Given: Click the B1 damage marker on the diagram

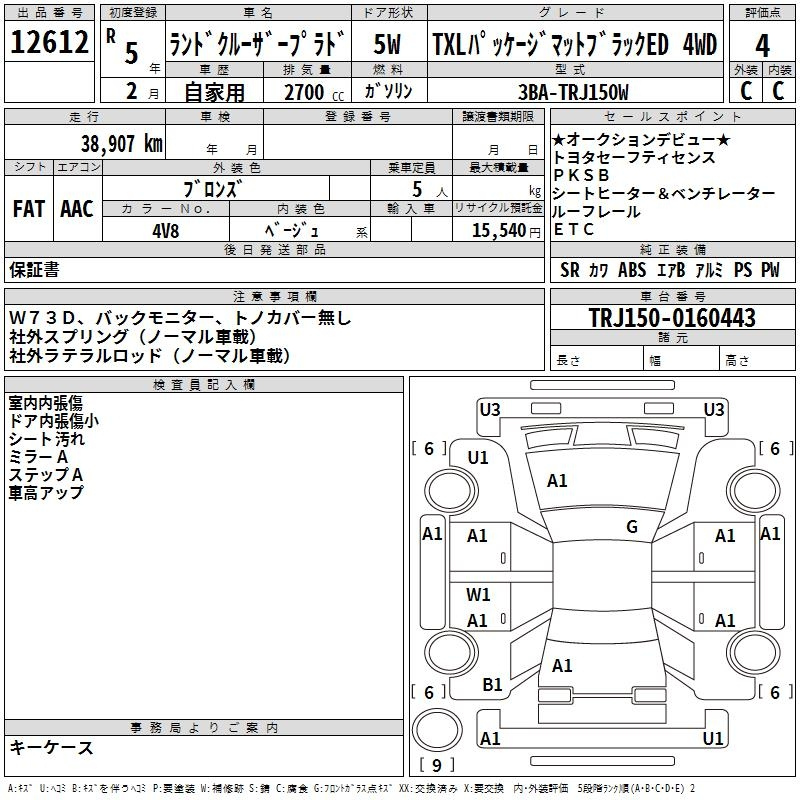Looking at the screenshot, I should [492, 684].
